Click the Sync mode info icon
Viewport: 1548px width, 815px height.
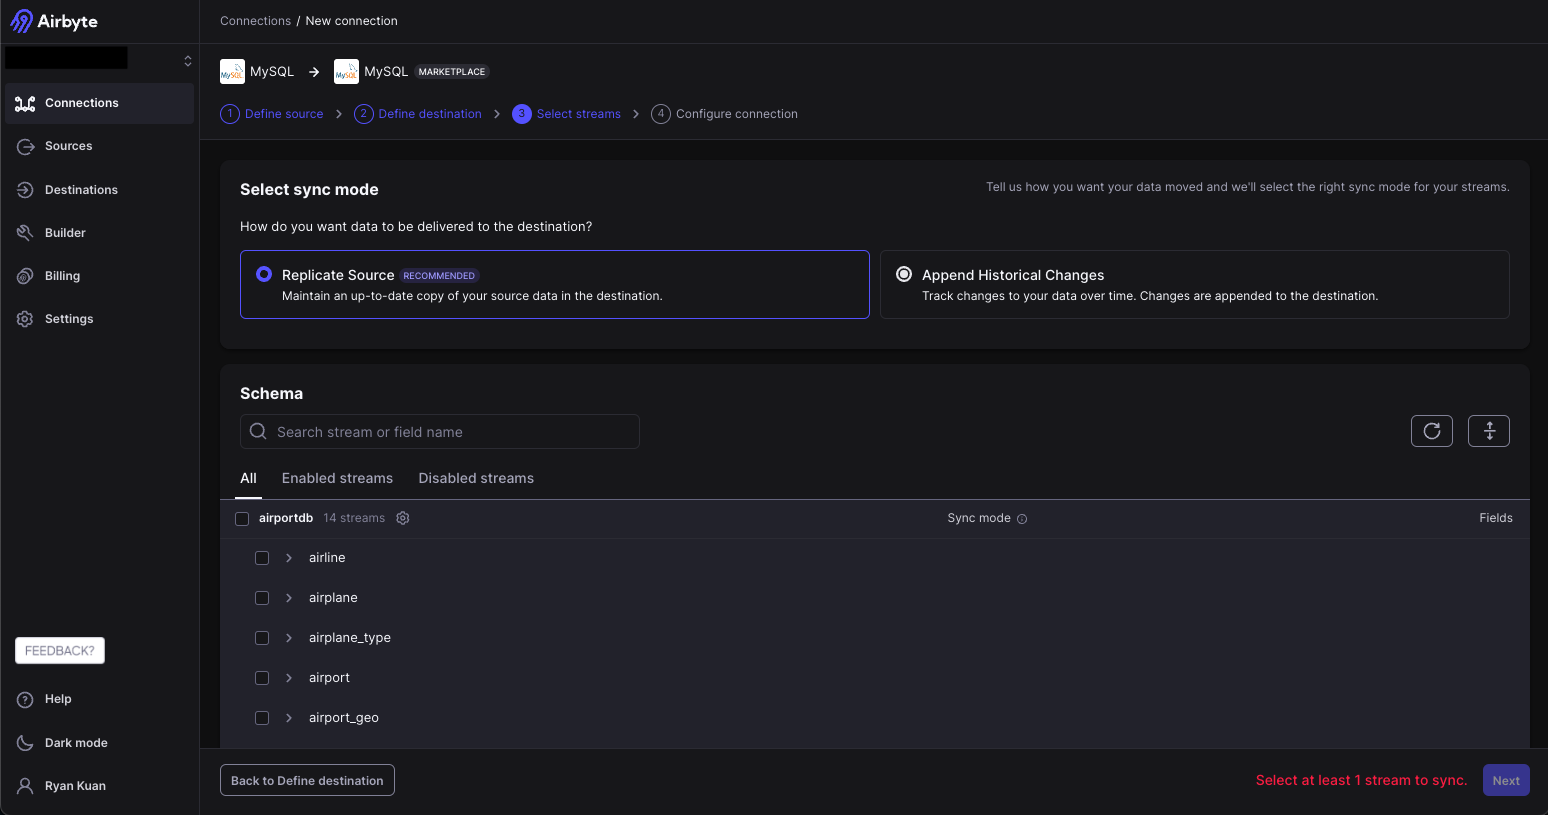coord(1022,519)
